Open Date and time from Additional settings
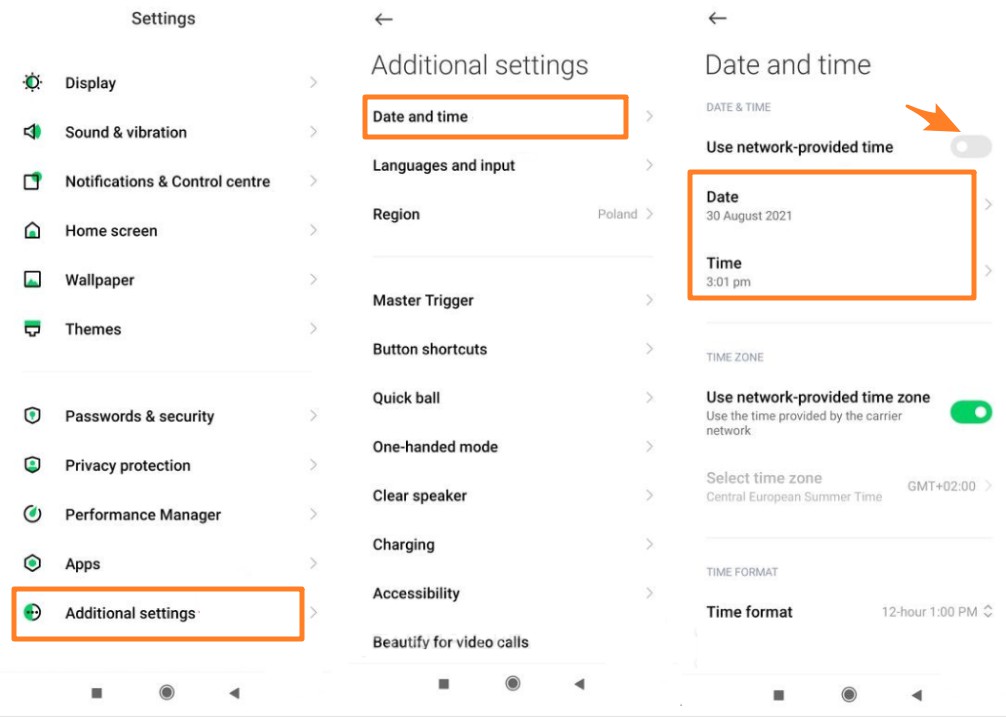 tap(494, 116)
